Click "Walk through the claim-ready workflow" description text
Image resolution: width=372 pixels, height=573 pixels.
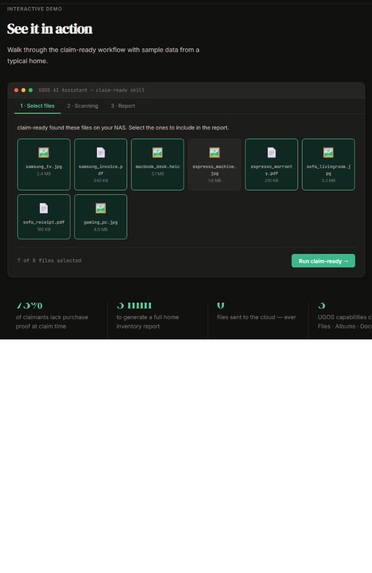(x=103, y=55)
